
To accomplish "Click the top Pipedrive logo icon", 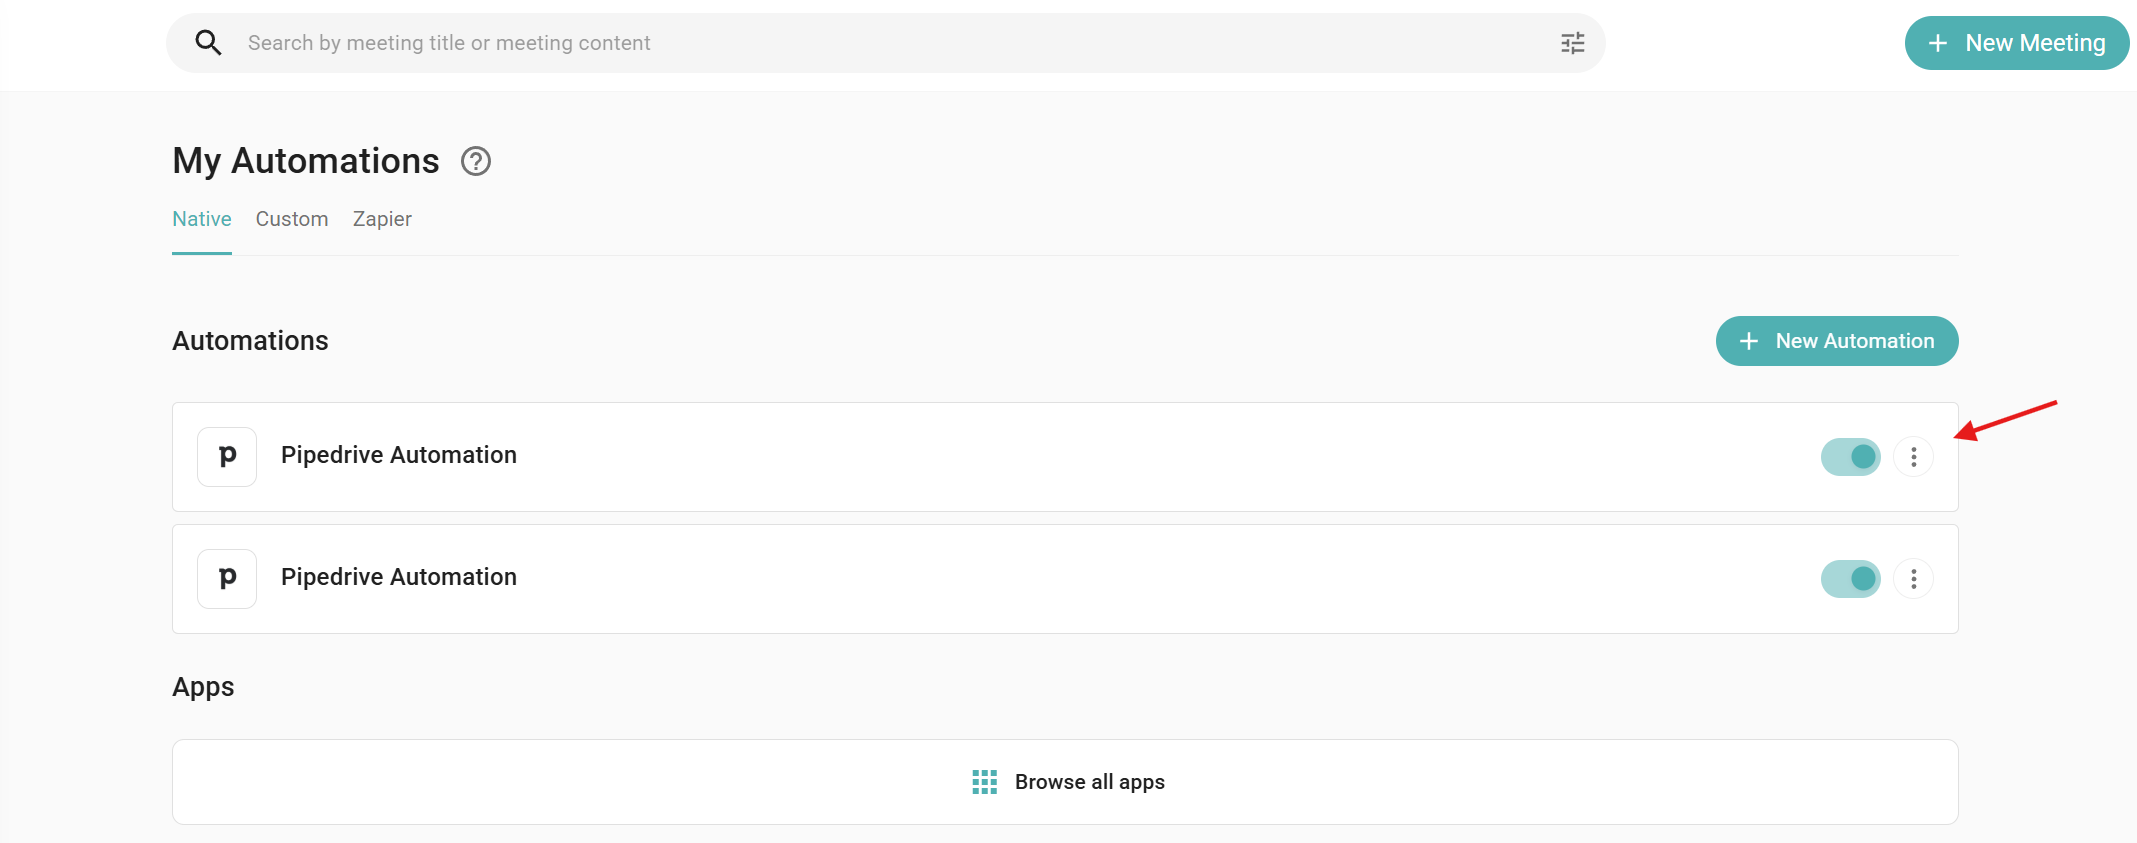I will click(227, 457).
